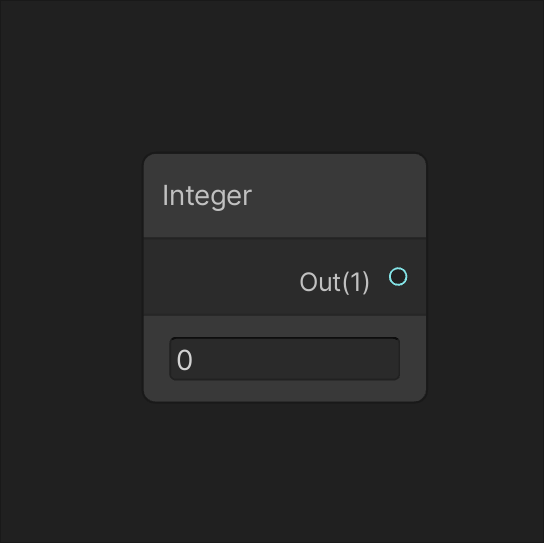Click the Out(1) port label
This screenshot has width=544, height=543.
point(334,282)
